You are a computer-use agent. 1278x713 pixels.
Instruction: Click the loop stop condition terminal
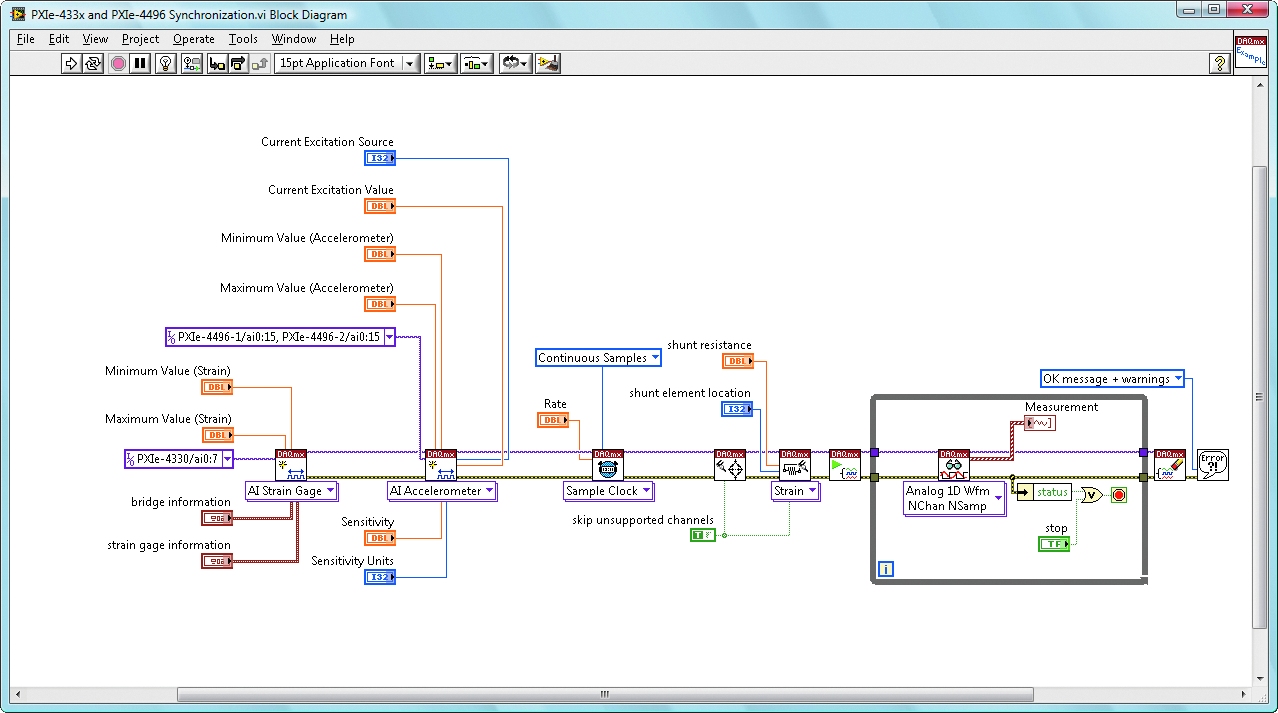pos(1118,495)
